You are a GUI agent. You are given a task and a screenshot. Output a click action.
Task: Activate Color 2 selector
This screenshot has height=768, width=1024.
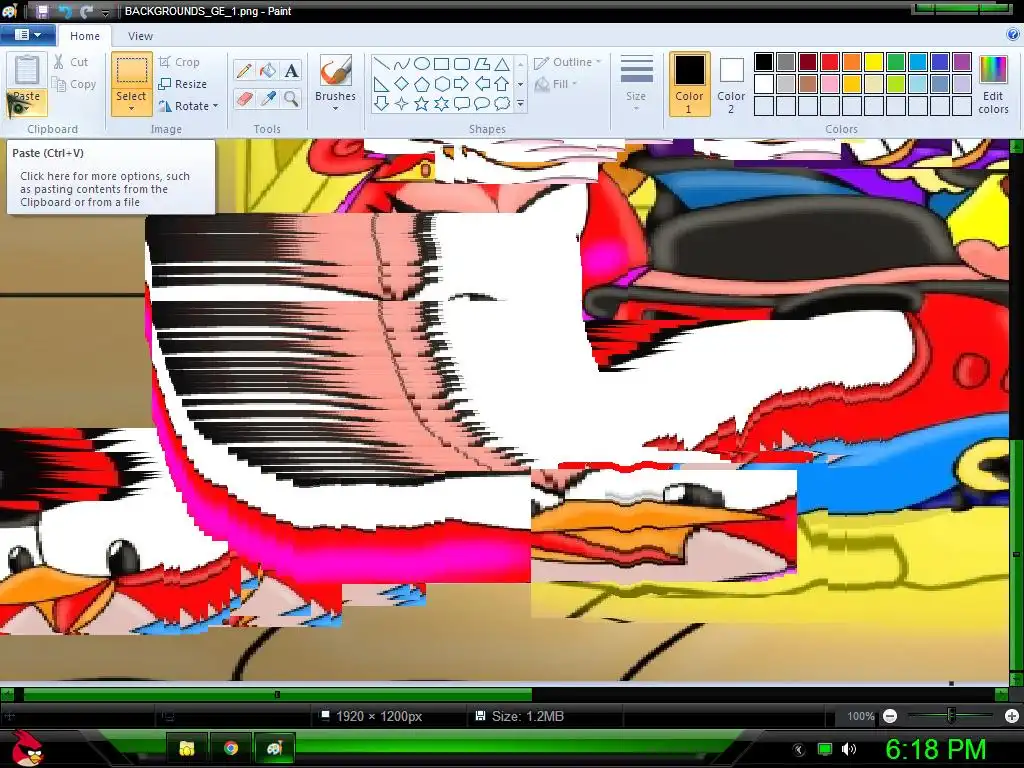(x=731, y=84)
